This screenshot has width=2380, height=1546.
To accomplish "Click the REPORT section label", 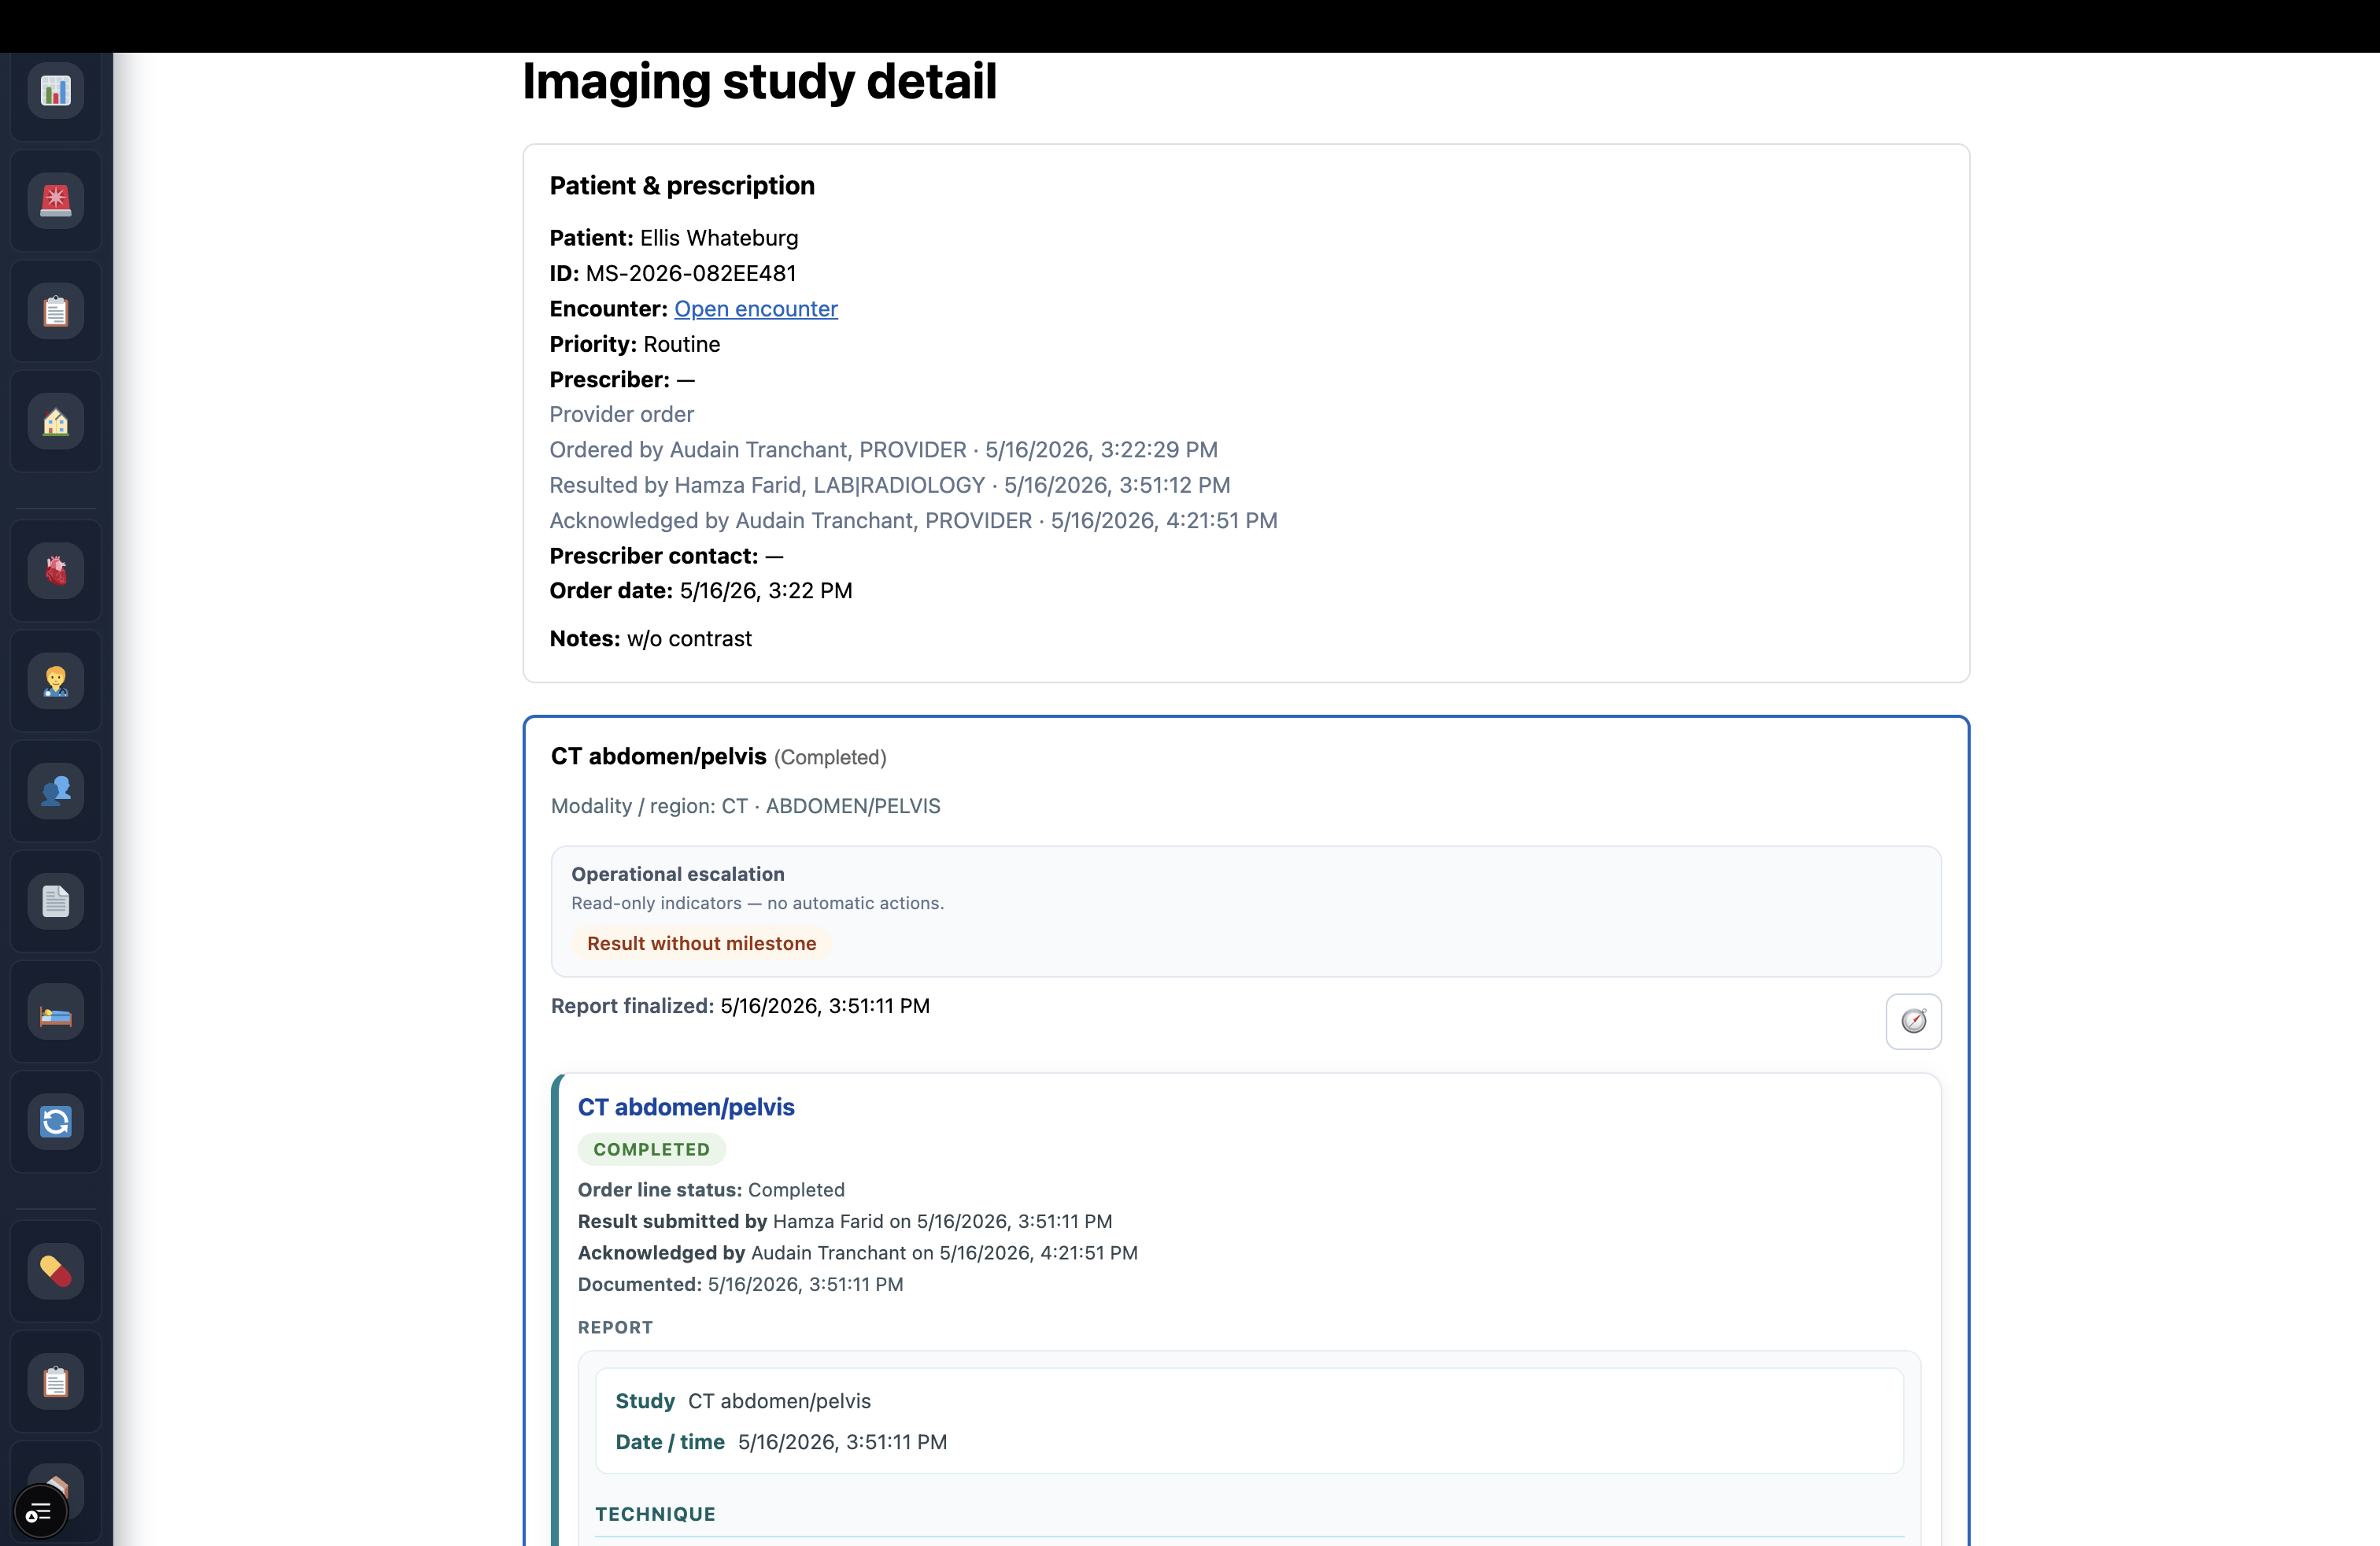I will click(x=615, y=1328).
